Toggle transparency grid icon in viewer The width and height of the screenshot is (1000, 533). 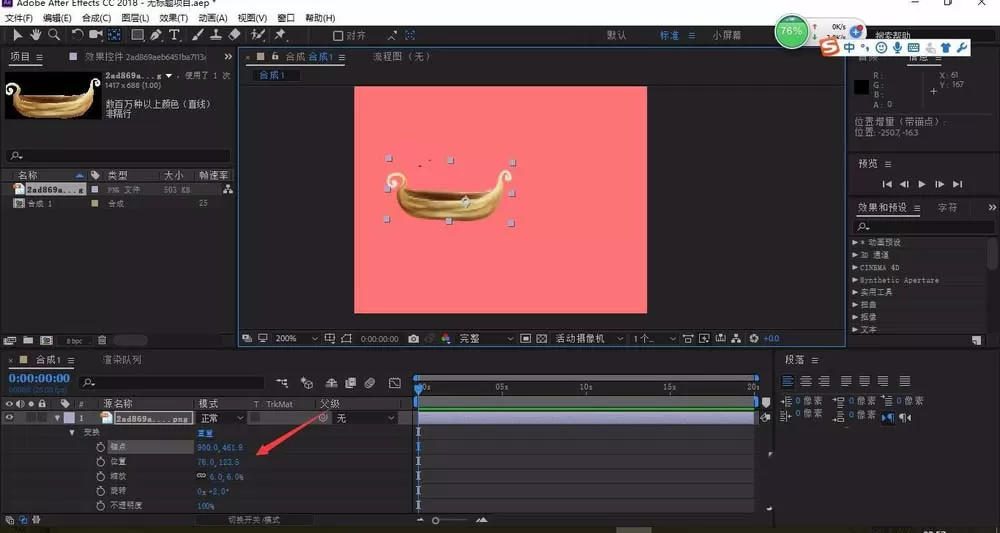click(541, 339)
